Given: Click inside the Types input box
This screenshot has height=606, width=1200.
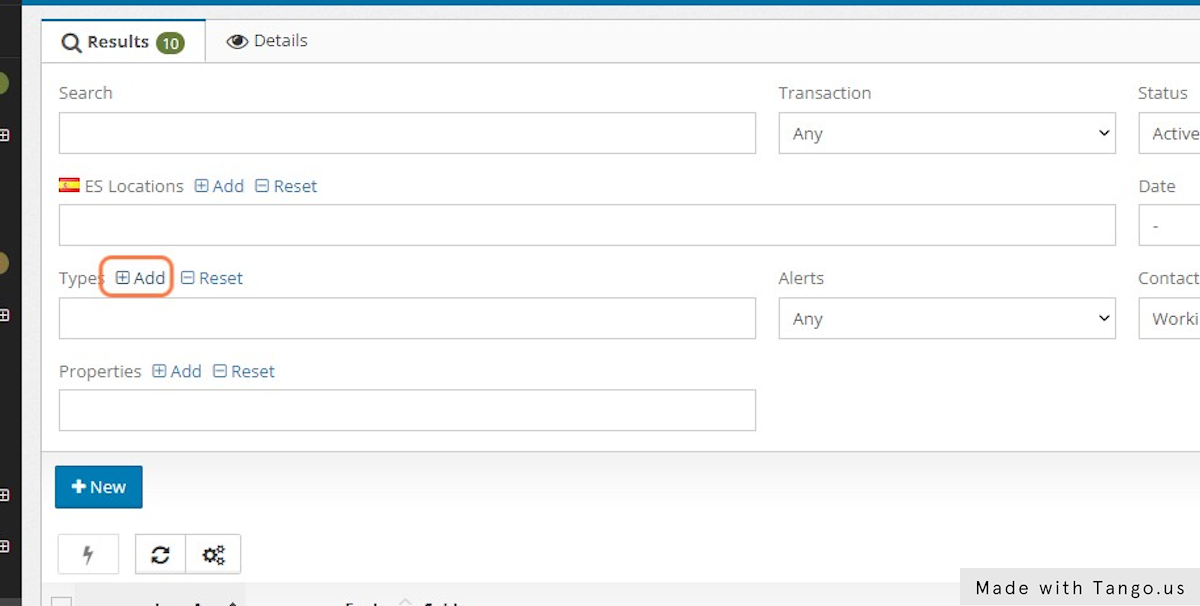Looking at the screenshot, I should click(407, 319).
